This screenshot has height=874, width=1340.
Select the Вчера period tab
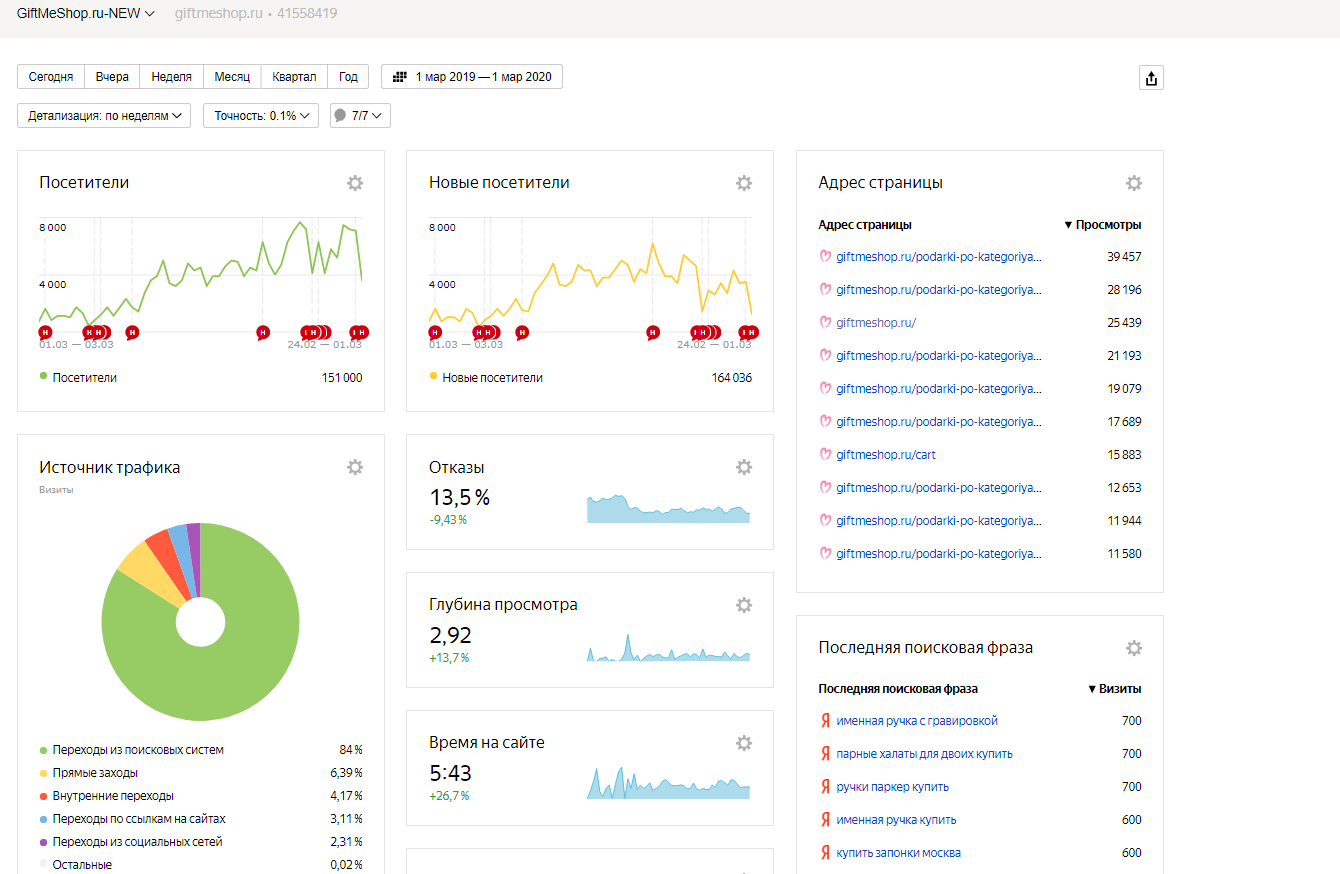[x=113, y=77]
